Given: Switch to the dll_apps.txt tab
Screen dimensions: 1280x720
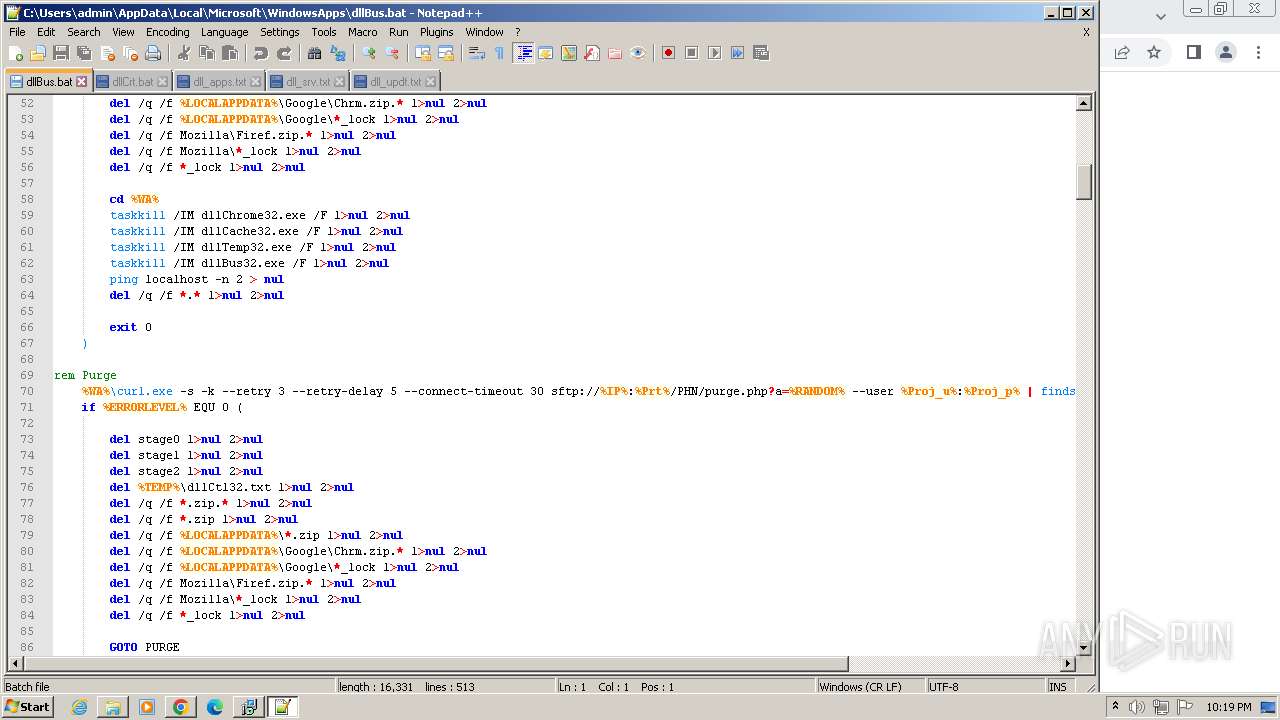Looking at the screenshot, I should 219,82.
